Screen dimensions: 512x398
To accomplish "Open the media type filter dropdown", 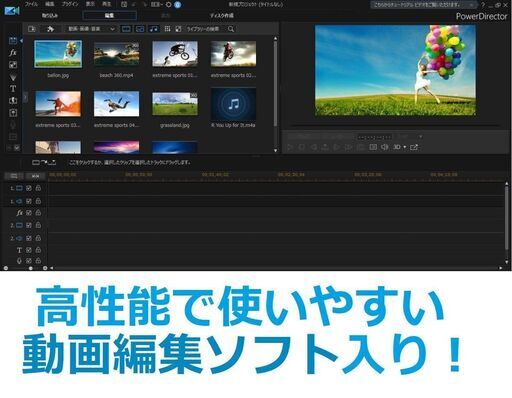I will coord(90,29).
